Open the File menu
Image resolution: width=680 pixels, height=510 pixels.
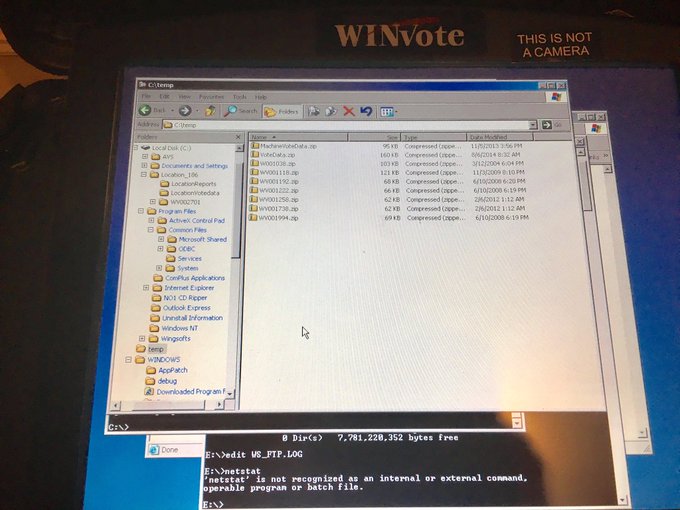coord(146,96)
